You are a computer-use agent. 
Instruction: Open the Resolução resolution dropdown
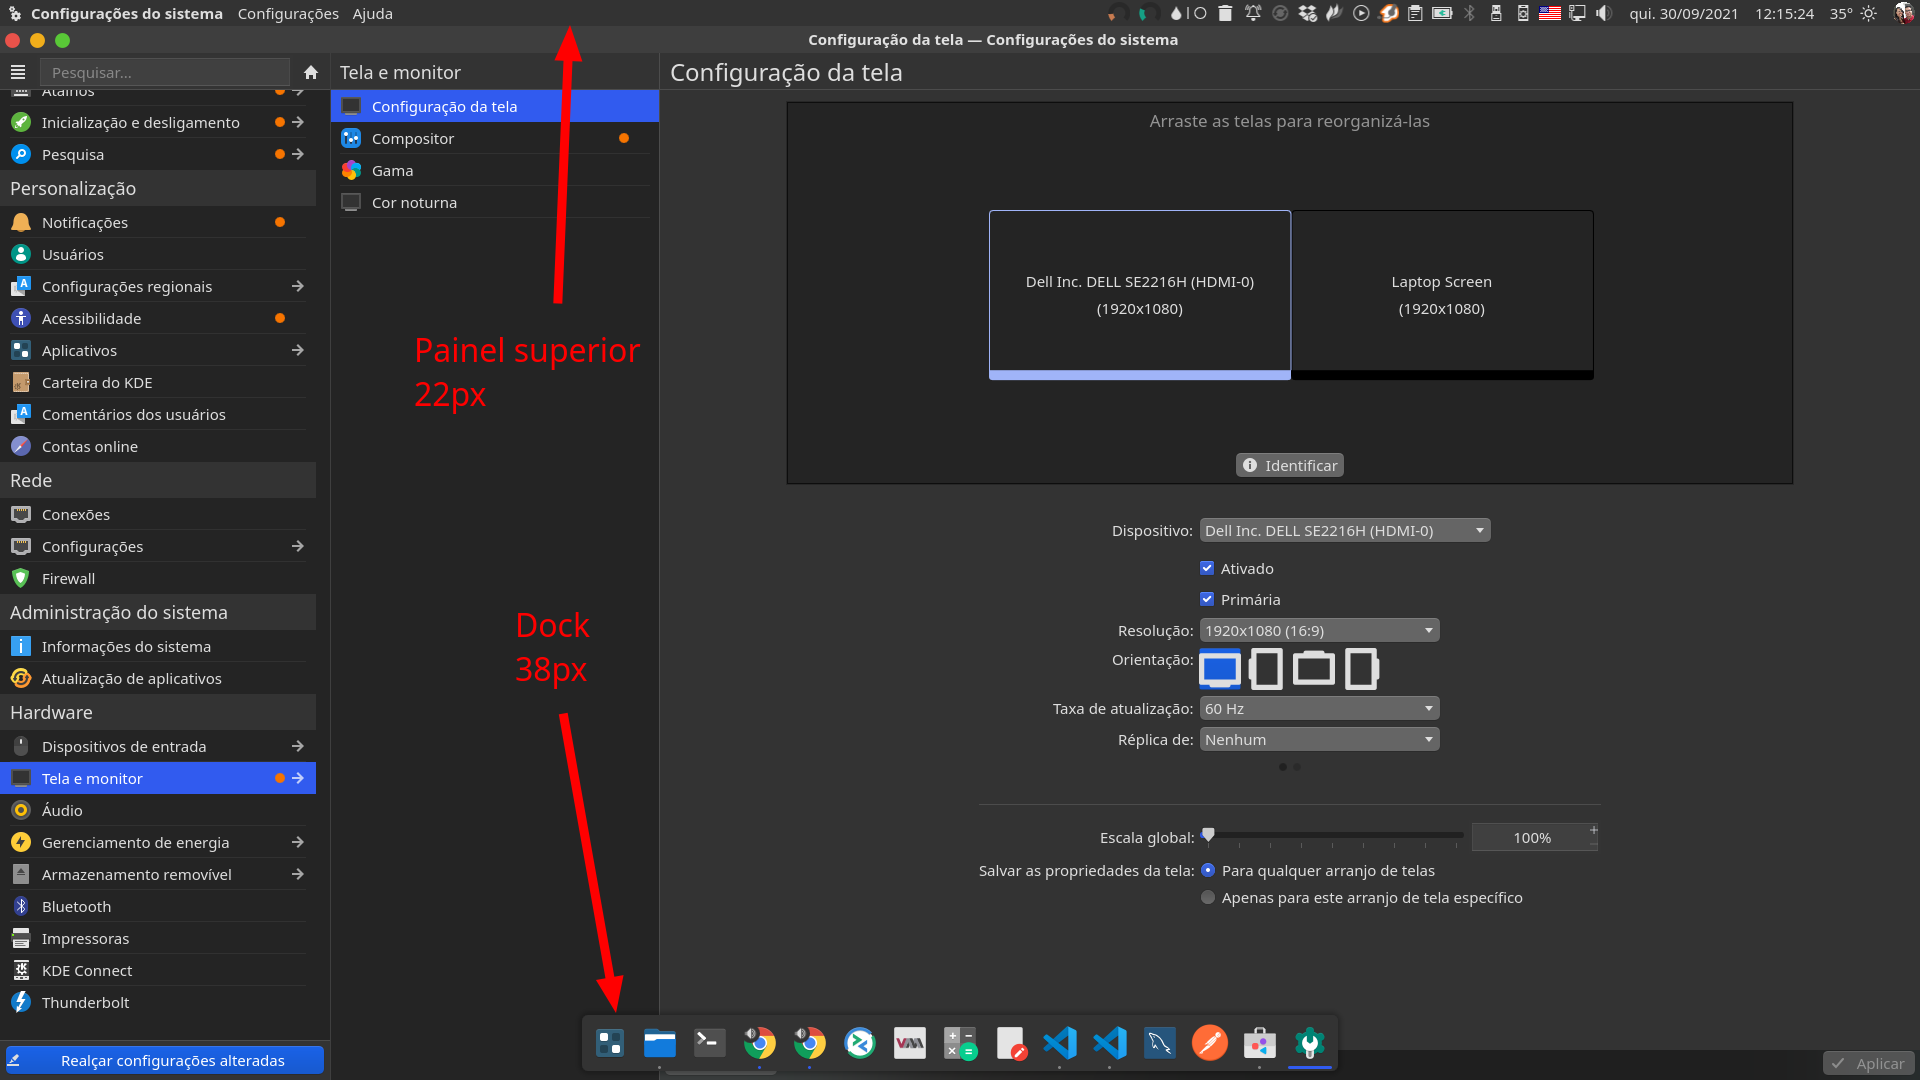[1315, 629]
